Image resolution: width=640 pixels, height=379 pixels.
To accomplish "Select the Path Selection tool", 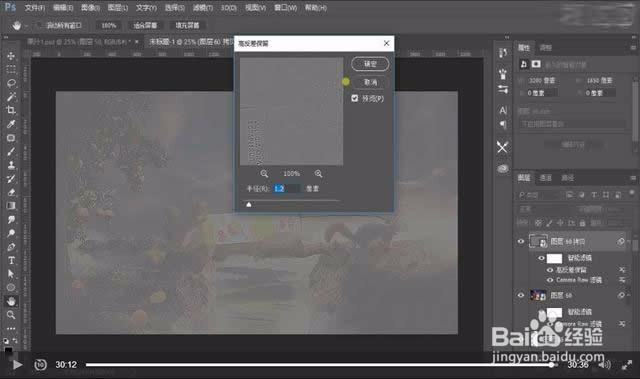I will (11, 274).
